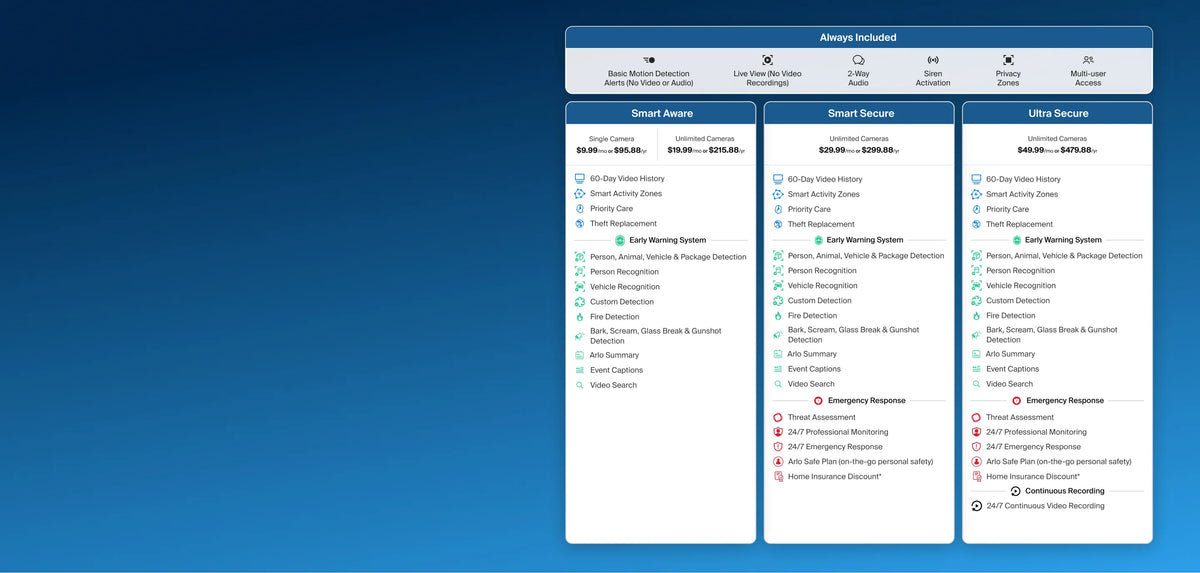
Task: Click 60-Day Video History icon in Ultra Secure
Action: coord(977,179)
